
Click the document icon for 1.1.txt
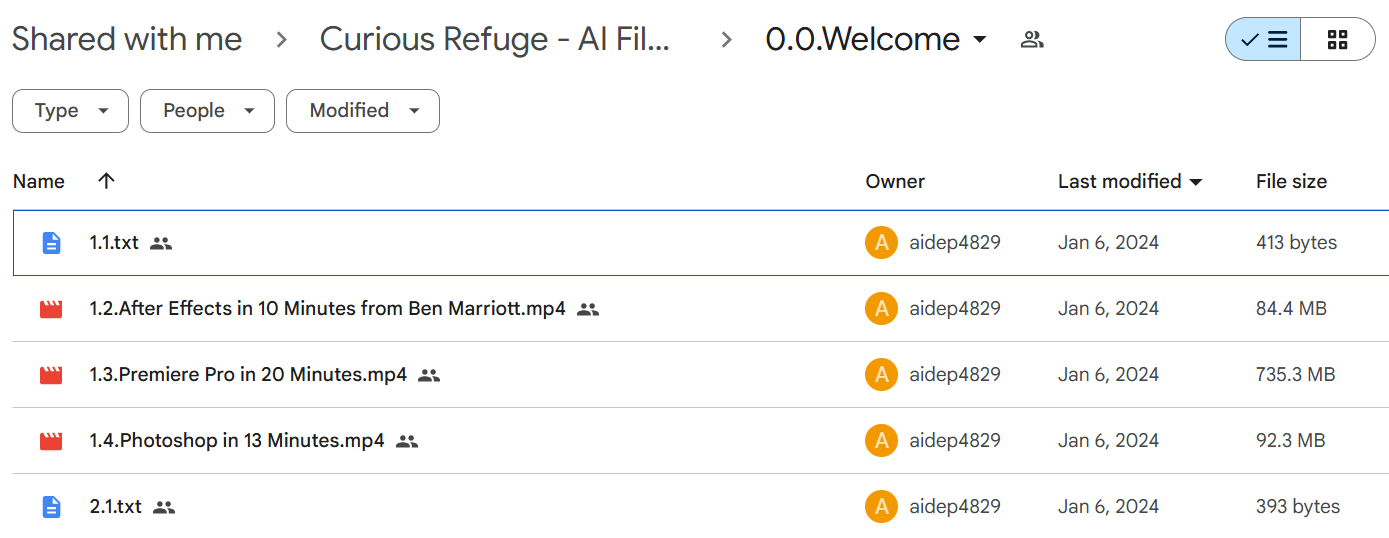click(51, 243)
